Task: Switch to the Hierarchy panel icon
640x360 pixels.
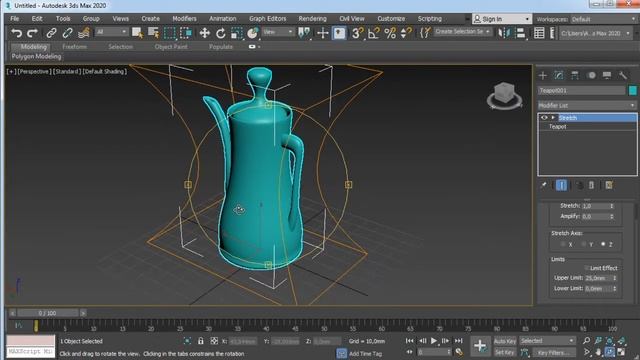Action: (x=575, y=75)
